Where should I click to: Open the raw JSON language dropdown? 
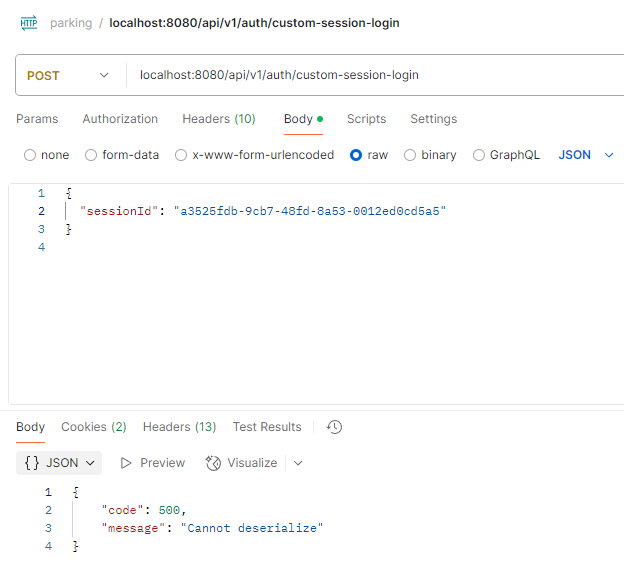[586, 155]
